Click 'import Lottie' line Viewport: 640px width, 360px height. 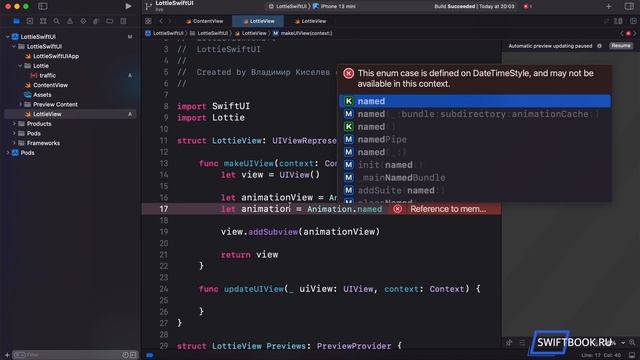[x=211, y=118]
